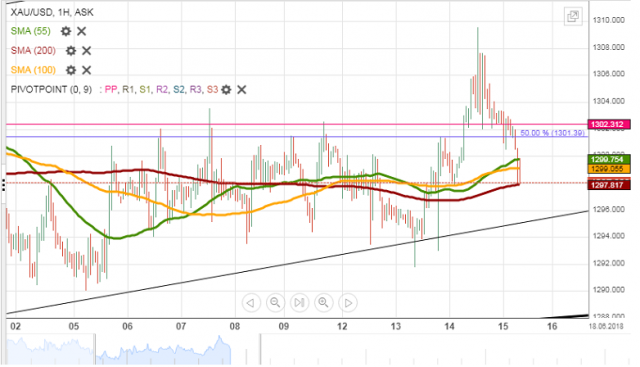Open chart in popup window icon

pos(573,17)
